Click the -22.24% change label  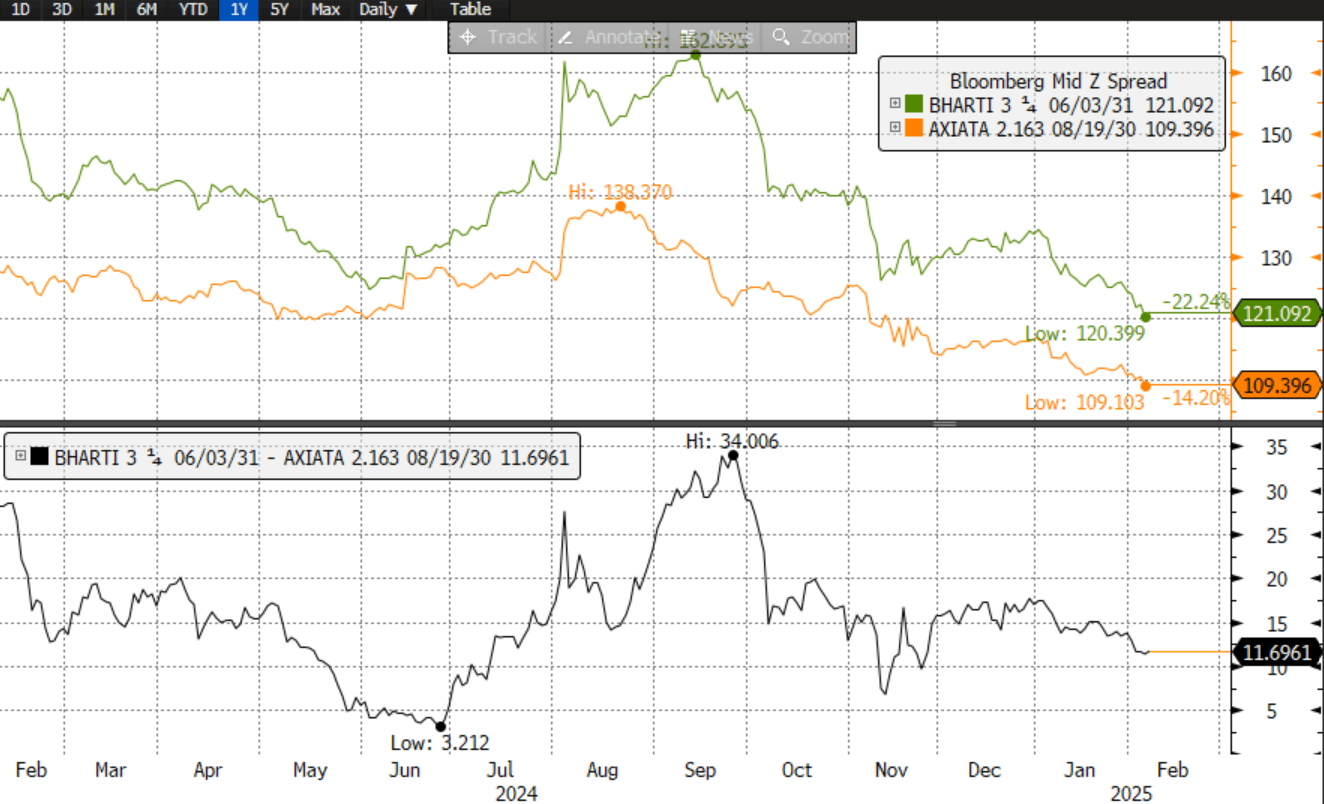point(1196,302)
